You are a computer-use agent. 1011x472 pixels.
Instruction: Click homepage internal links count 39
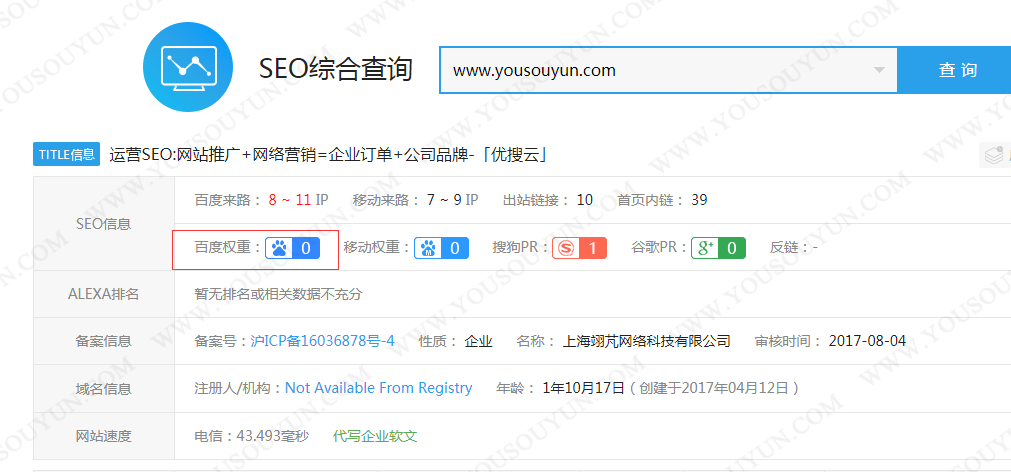pyautogui.click(x=699, y=200)
